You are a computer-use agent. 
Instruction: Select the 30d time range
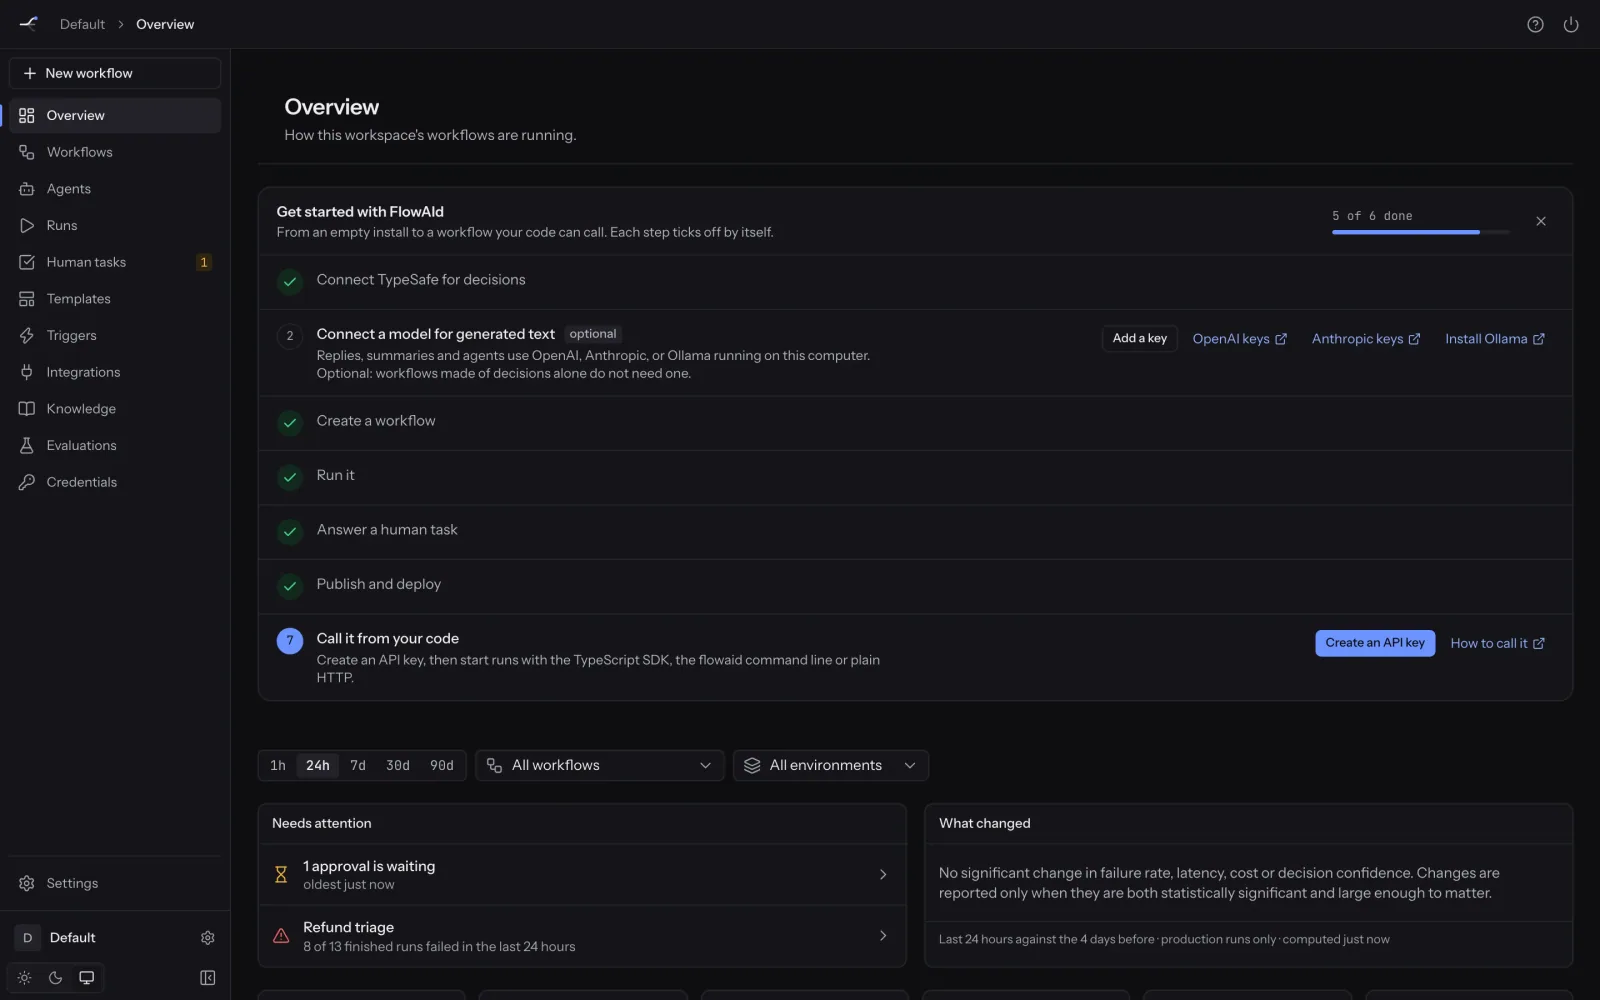[398, 765]
